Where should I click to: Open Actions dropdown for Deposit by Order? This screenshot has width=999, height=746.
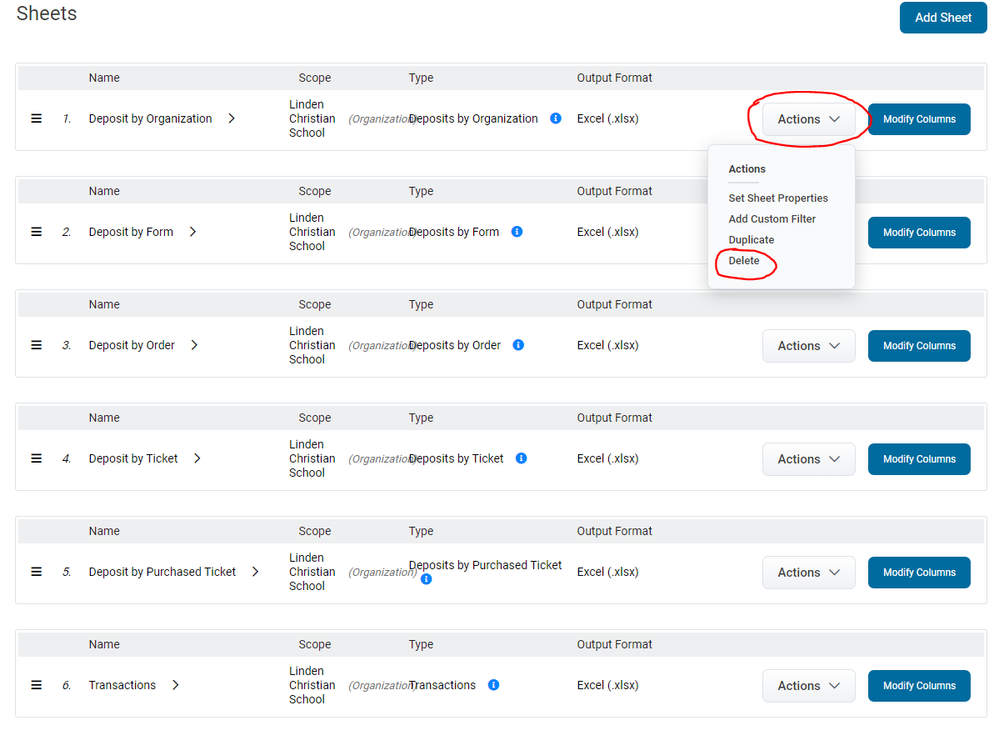[x=808, y=346]
